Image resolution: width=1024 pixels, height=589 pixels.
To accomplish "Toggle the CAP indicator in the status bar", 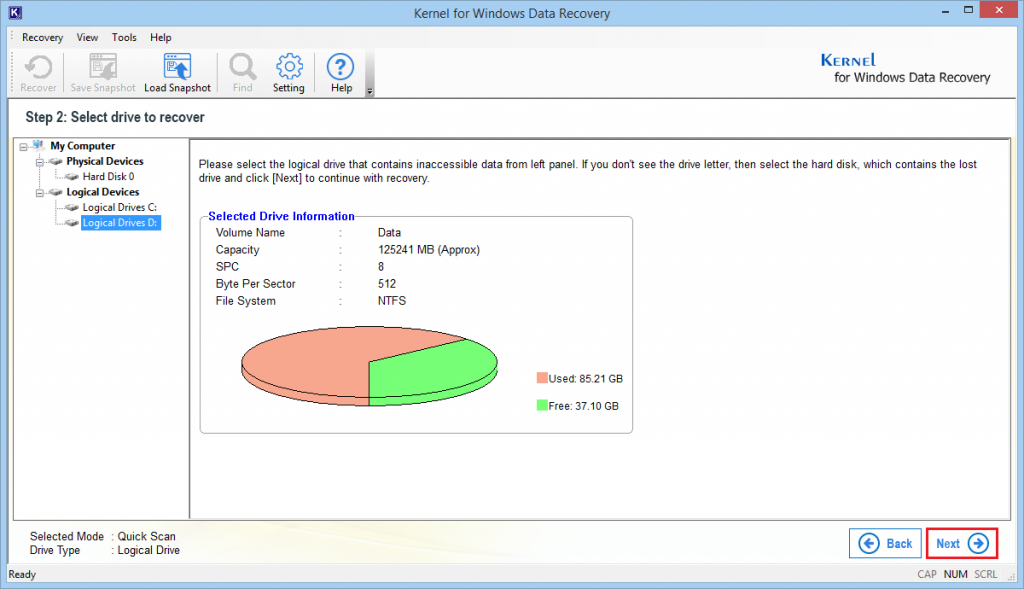I will click(927, 574).
